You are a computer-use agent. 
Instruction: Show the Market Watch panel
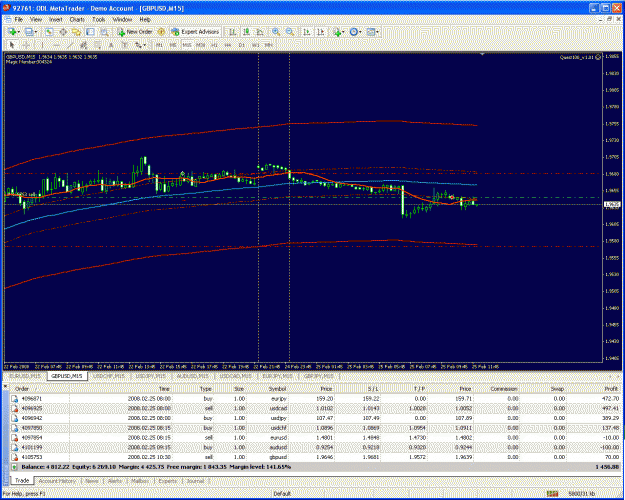[x=49, y=32]
